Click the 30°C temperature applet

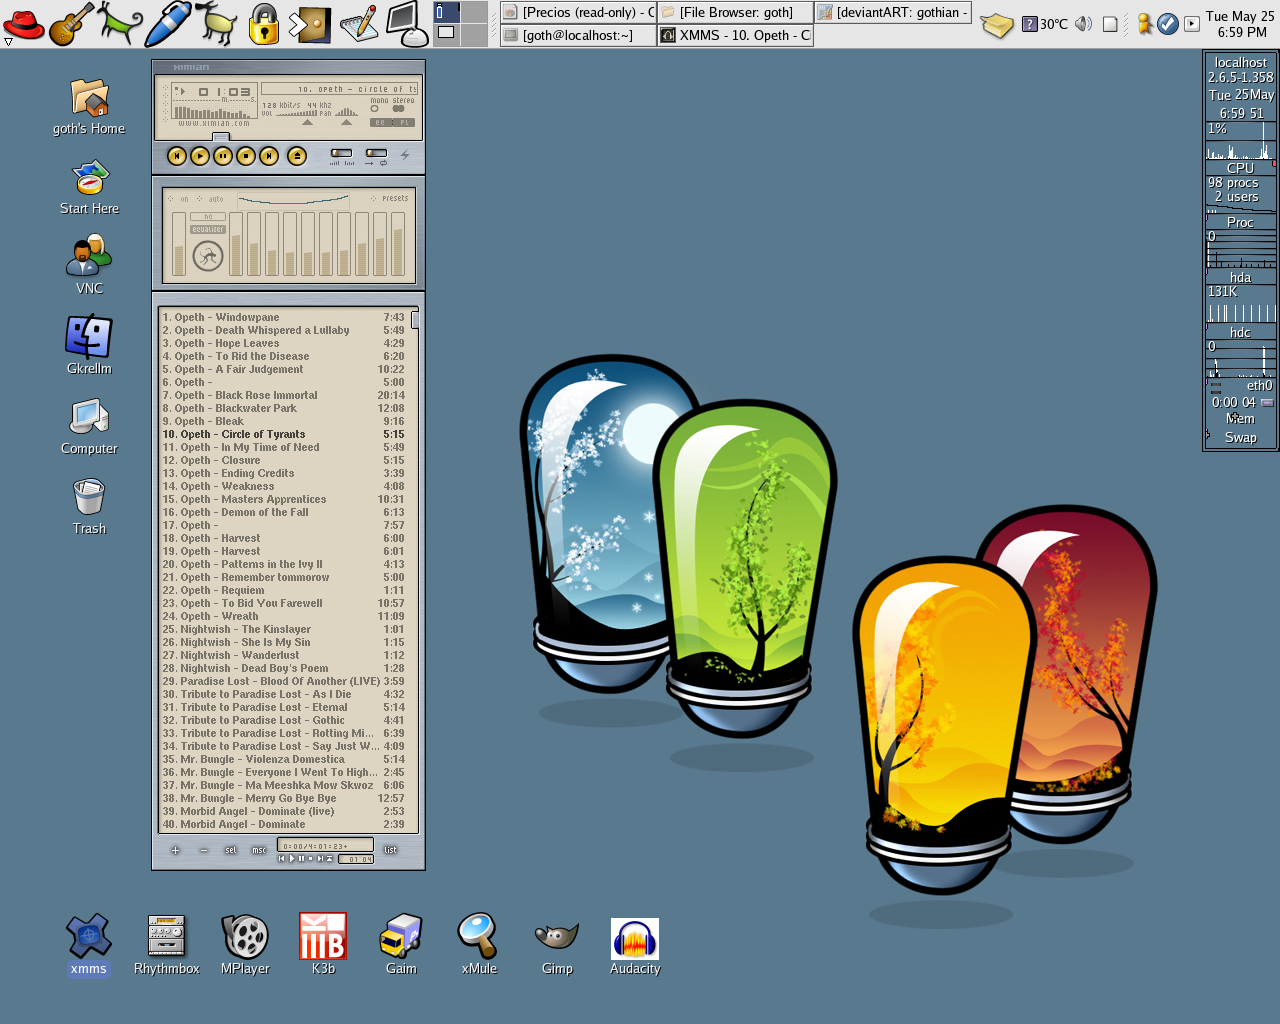[1045, 24]
